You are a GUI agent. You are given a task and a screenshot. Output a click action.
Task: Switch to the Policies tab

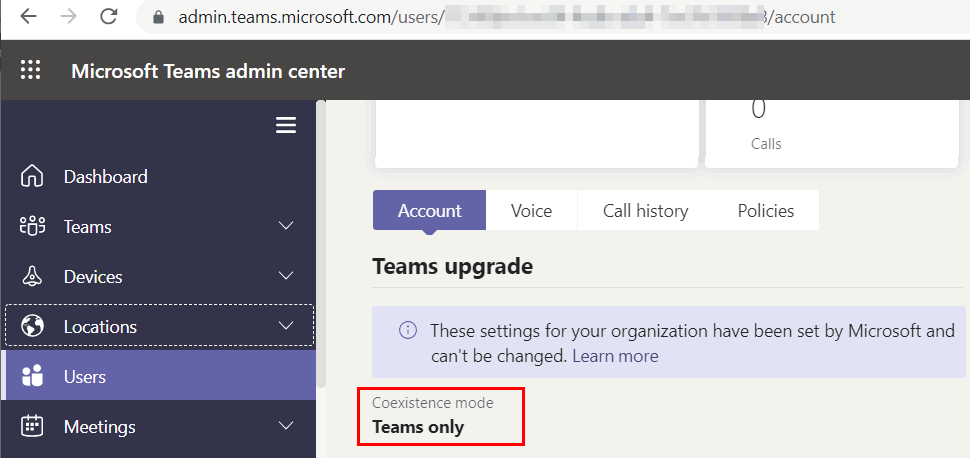pyautogui.click(x=766, y=210)
